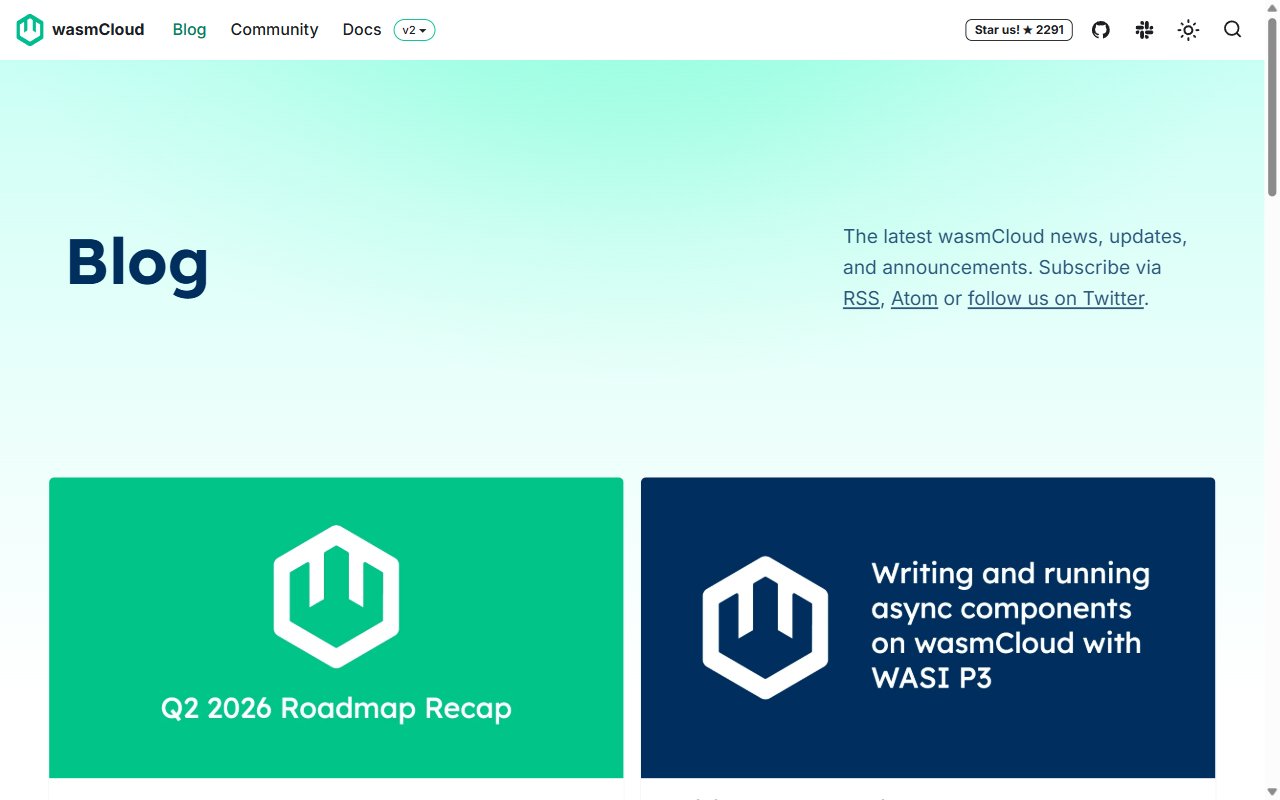Click the wasmCloud hexagon logo icon
Viewport: 1280px width, 800px height.
pos(30,30)
